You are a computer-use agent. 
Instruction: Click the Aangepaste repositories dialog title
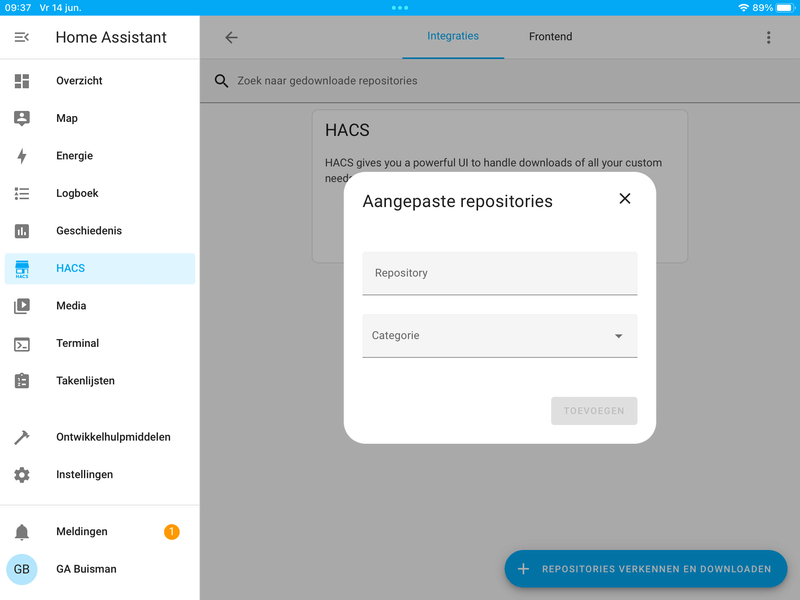[457, 202]
